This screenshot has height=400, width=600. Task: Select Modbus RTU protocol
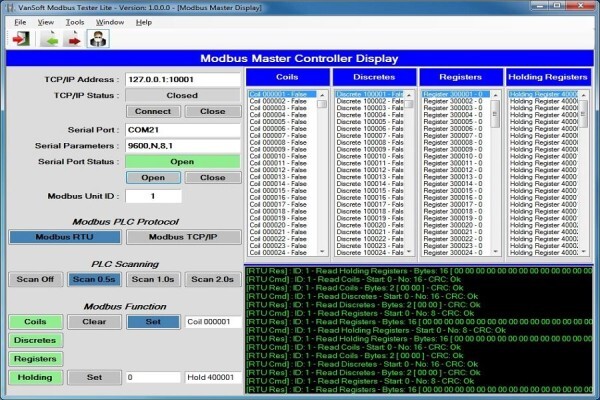pos(65,237)
